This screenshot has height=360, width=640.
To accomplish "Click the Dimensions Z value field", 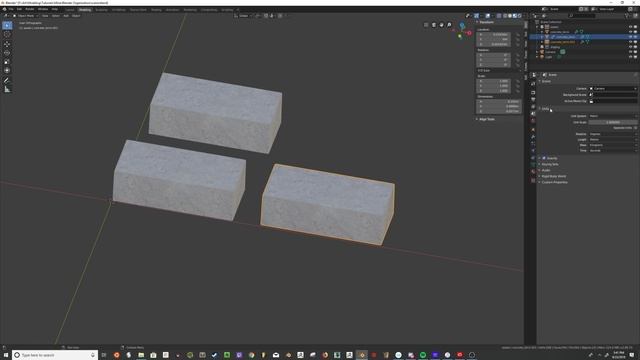I will coord(500,111).
